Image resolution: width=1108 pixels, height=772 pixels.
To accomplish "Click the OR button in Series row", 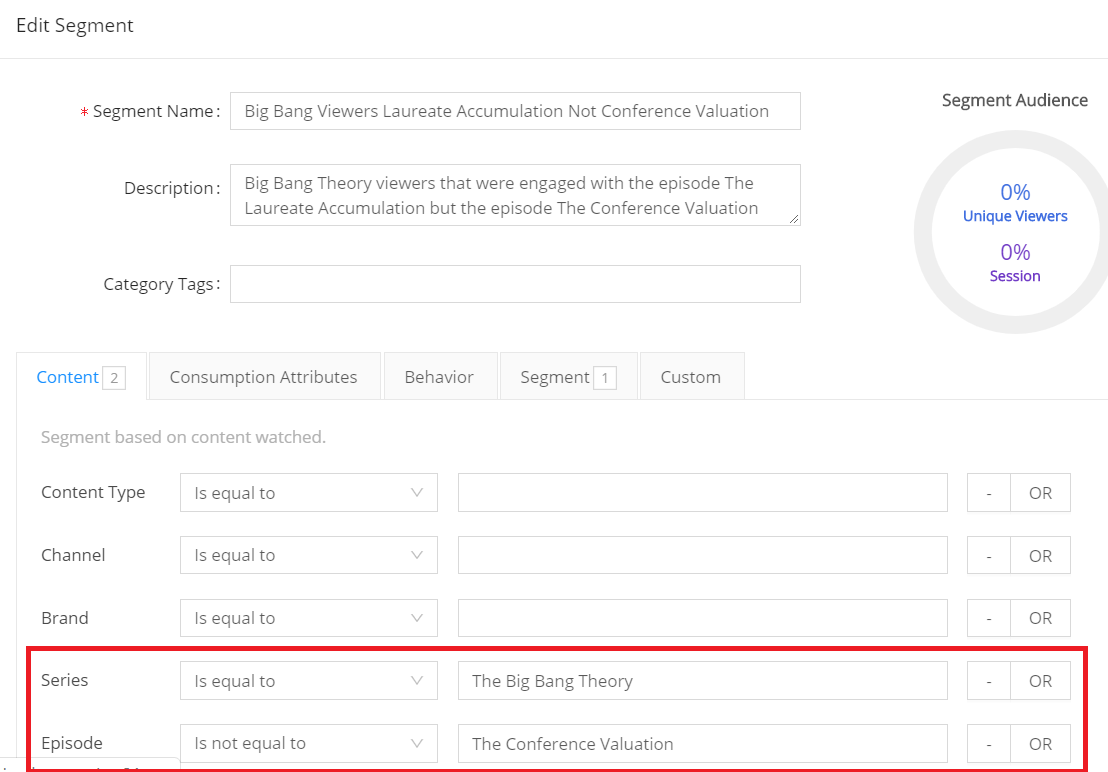I will [1040, 681].
